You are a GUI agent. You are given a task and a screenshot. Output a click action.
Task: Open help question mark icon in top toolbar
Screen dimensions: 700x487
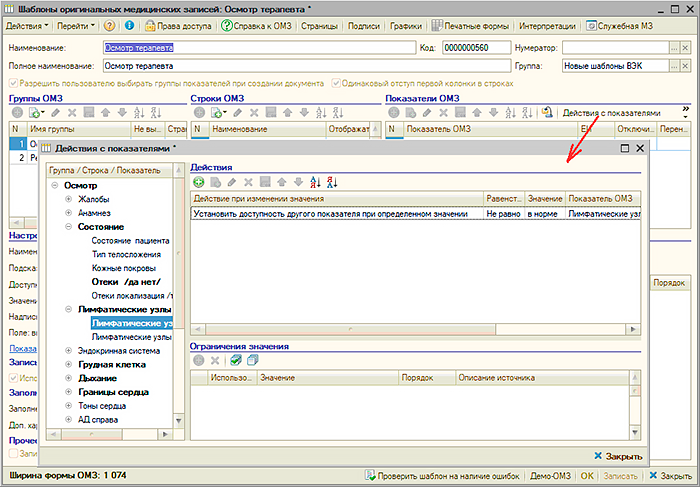coord(109,24)
